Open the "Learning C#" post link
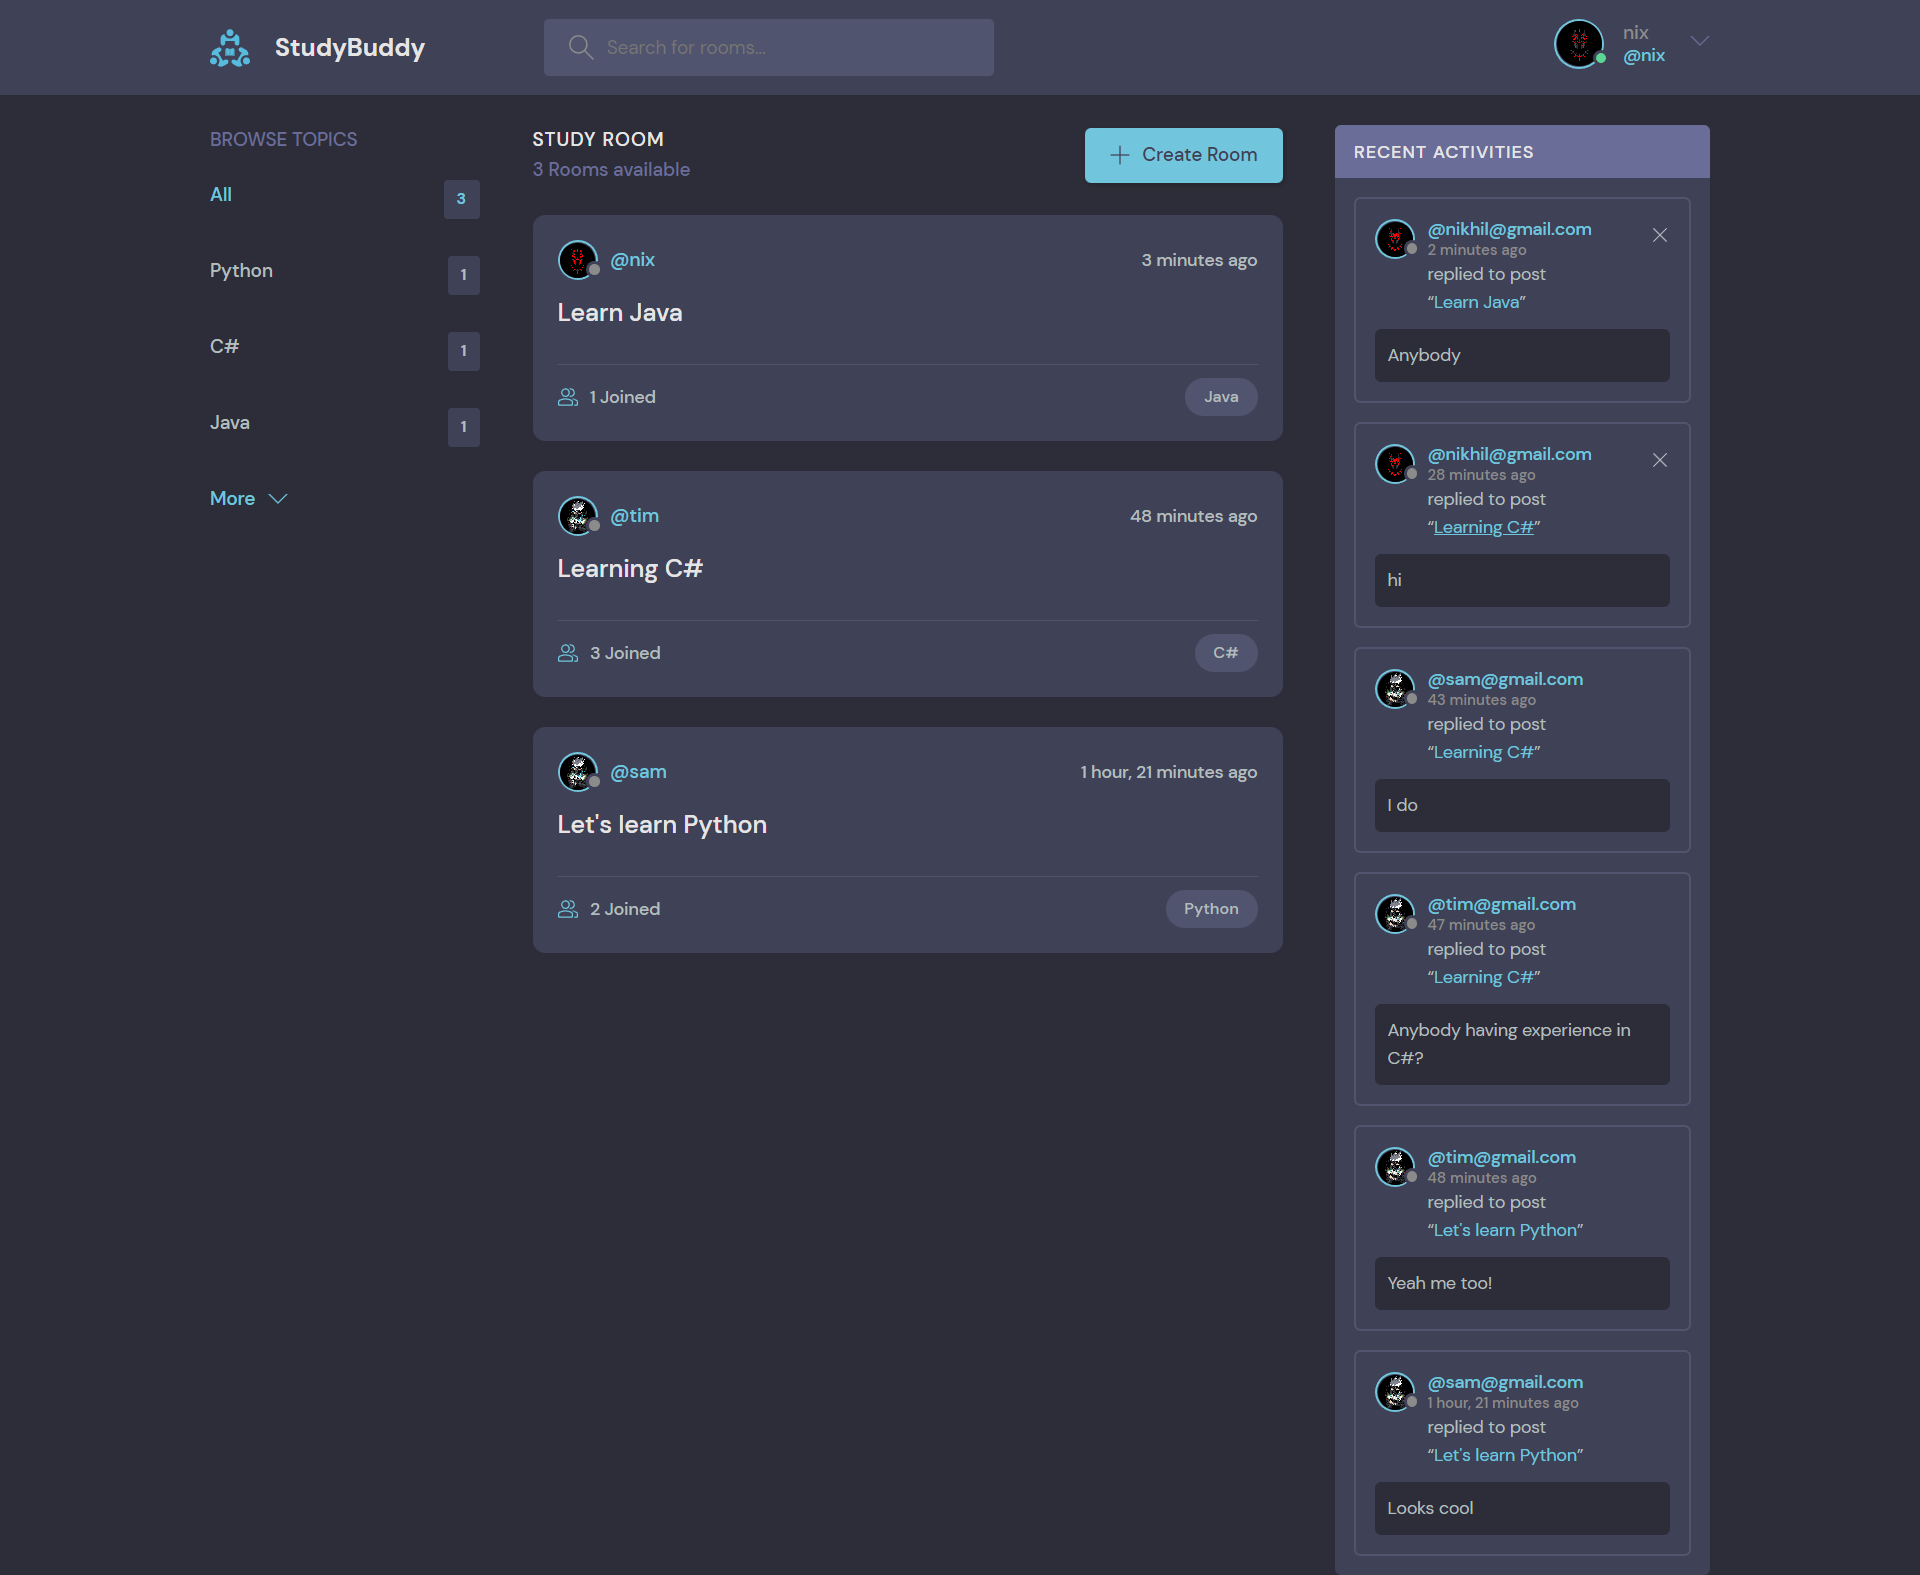Viewport: 1920px width, 1575px height. (x=1483, y=527)
